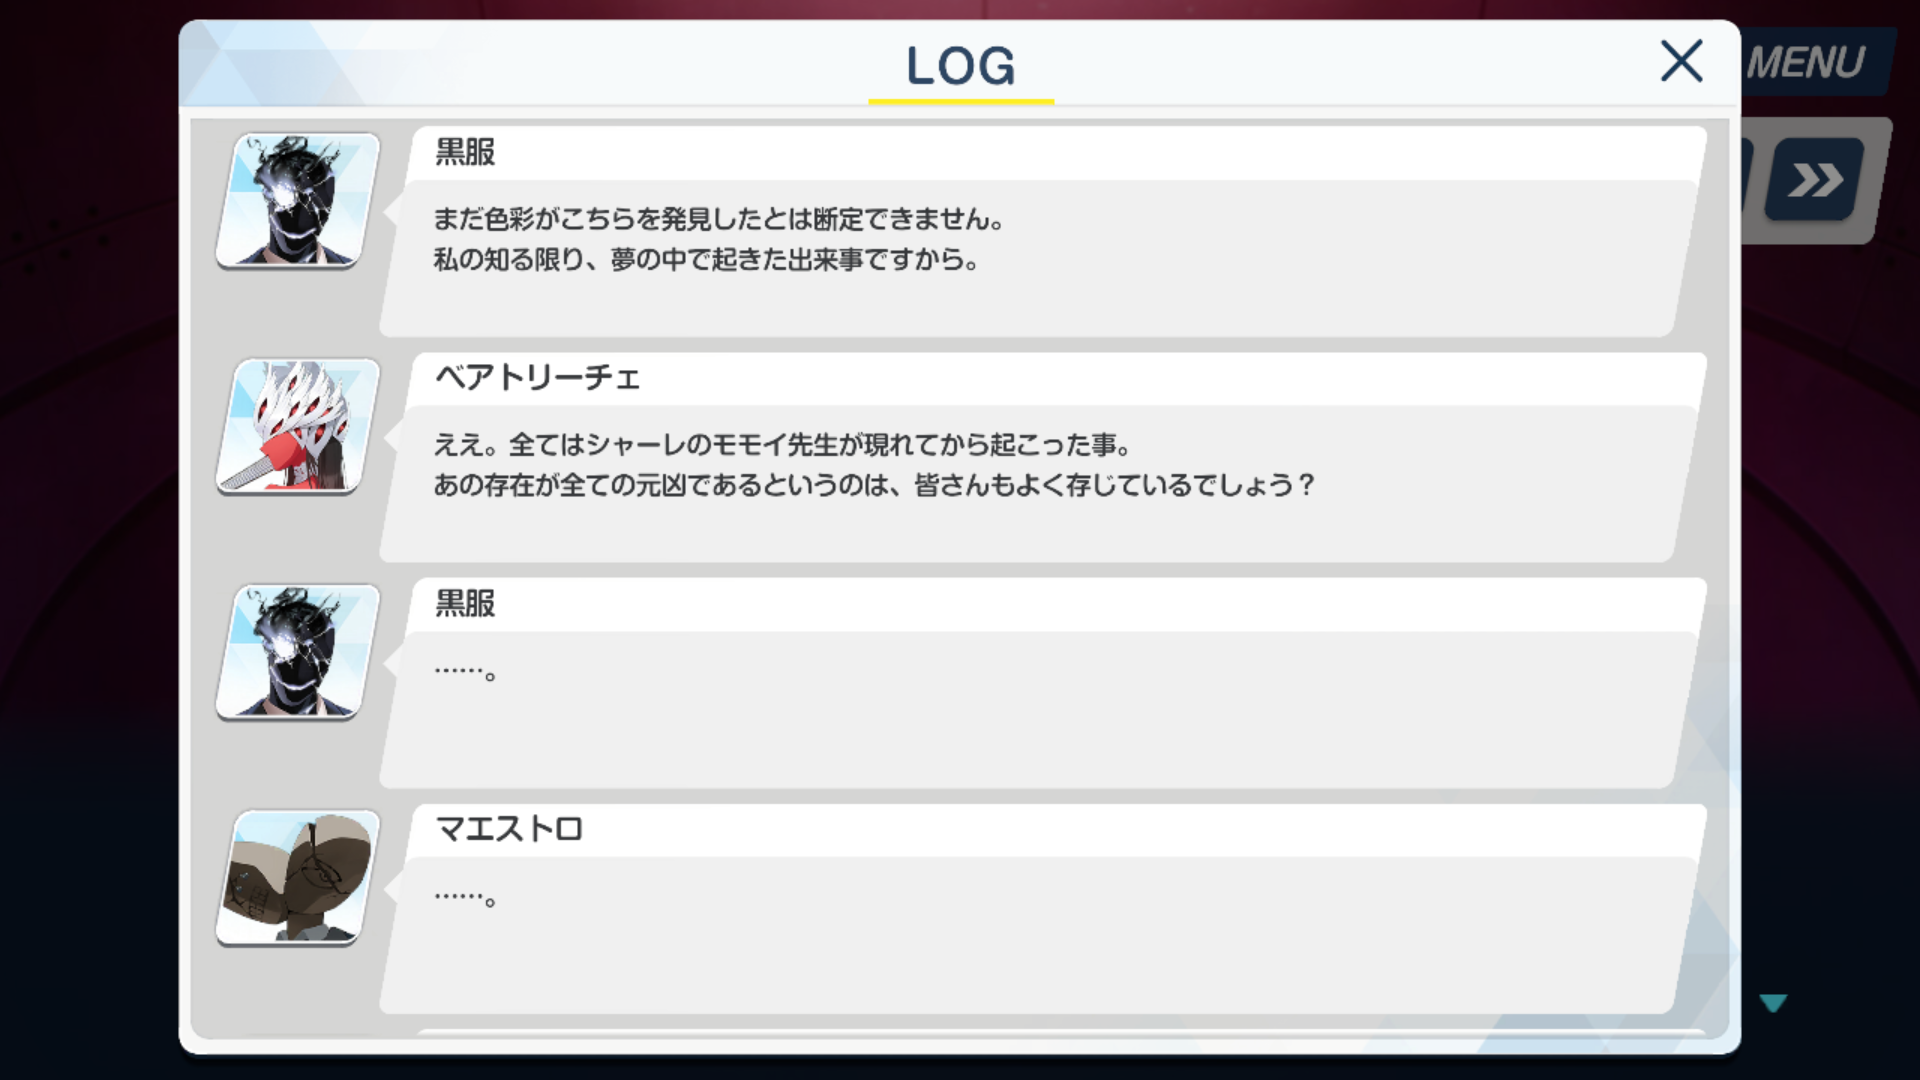Select the LOG tab title
The height and width of the screenshot is (1080, 1920).
click(x=960, y=66)
